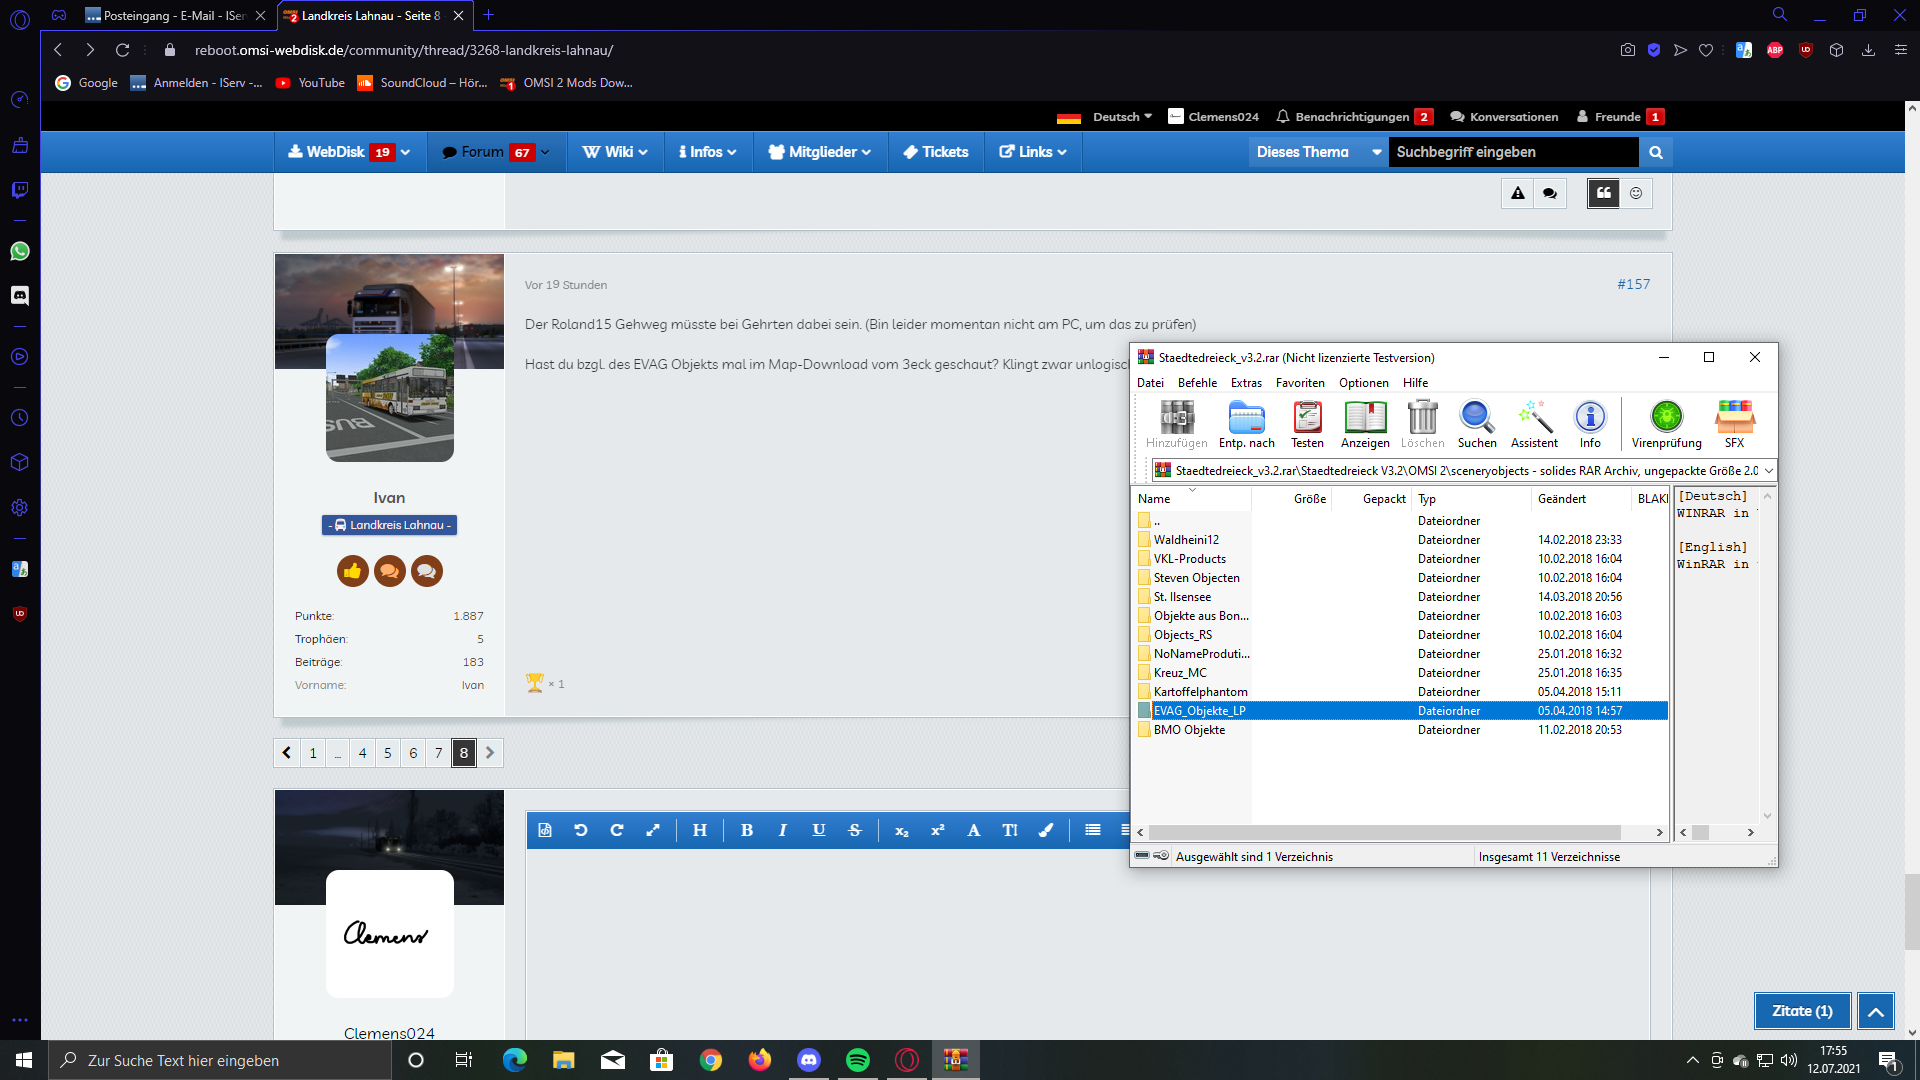The height and width of the screenshot is (1080, 1920).
Task: Toggle bold formatting in the reply editor
Action: click(x=746, y=830)
